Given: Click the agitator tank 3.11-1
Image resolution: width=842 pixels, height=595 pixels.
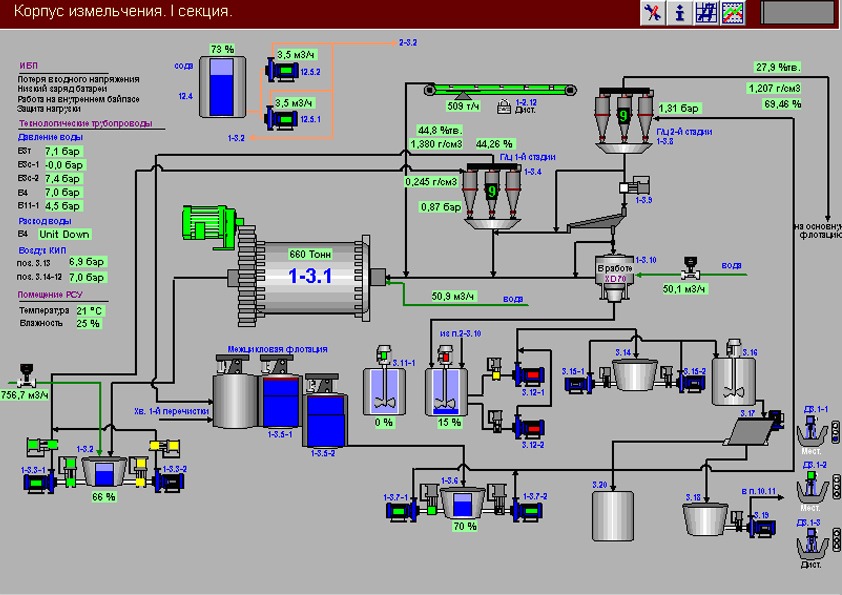Looking at the screenshot, I should click(x=383, y=388).
